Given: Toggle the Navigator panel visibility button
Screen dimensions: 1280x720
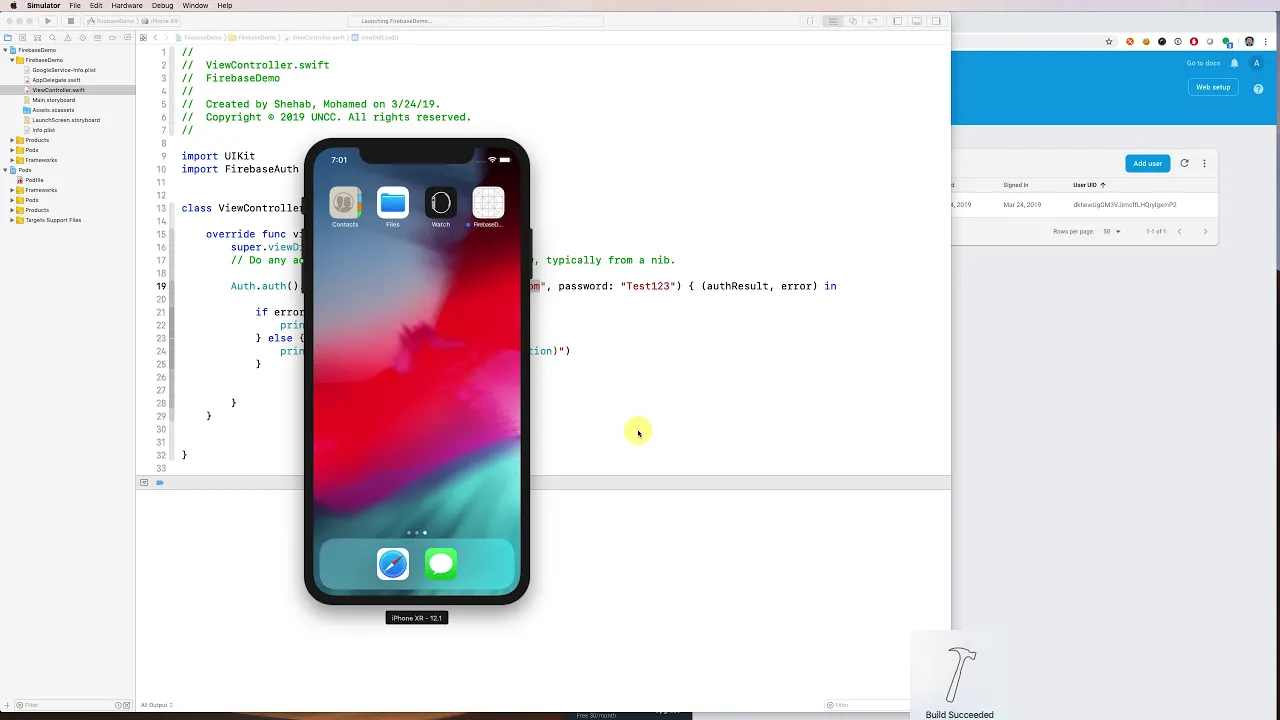Looking at the screenshot, I should point(897,21).
